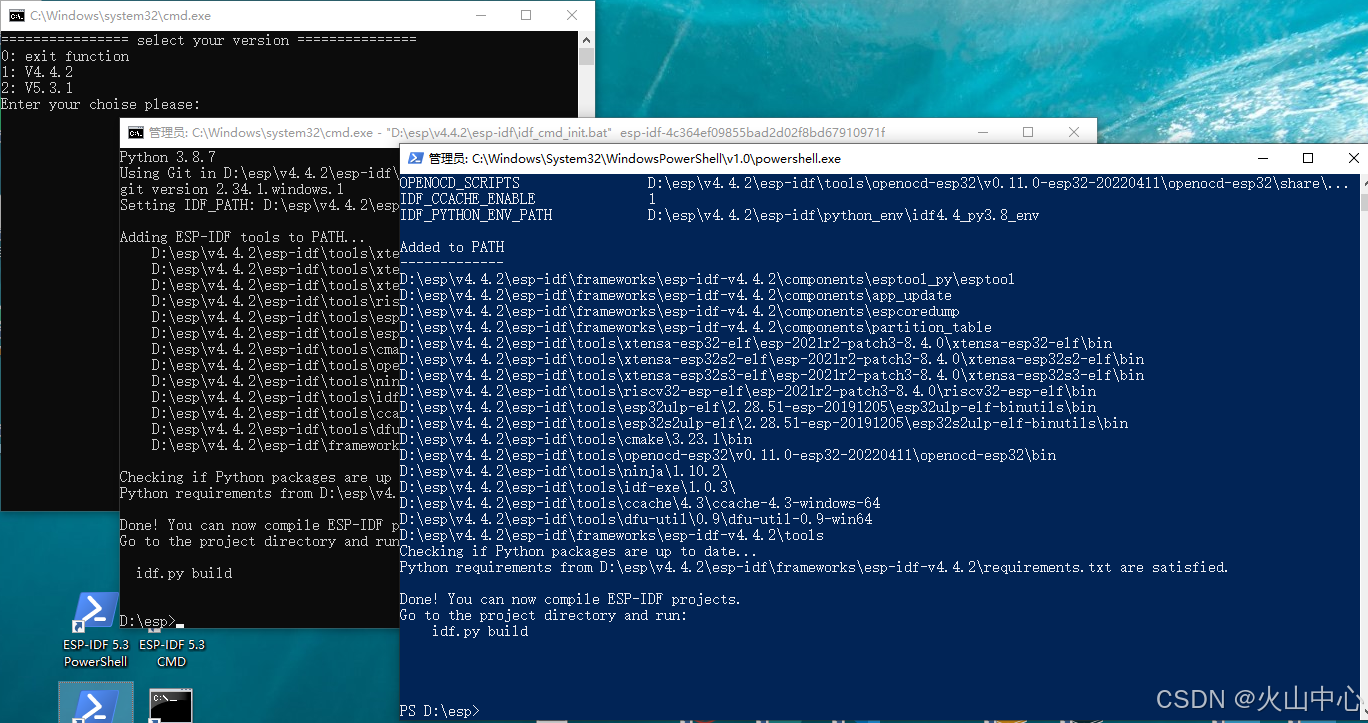Click the path line ending in xtensa-esp32s2-elf\bin
The height and width of the screenshot is (723, 1368).
(x=771, y=359)
